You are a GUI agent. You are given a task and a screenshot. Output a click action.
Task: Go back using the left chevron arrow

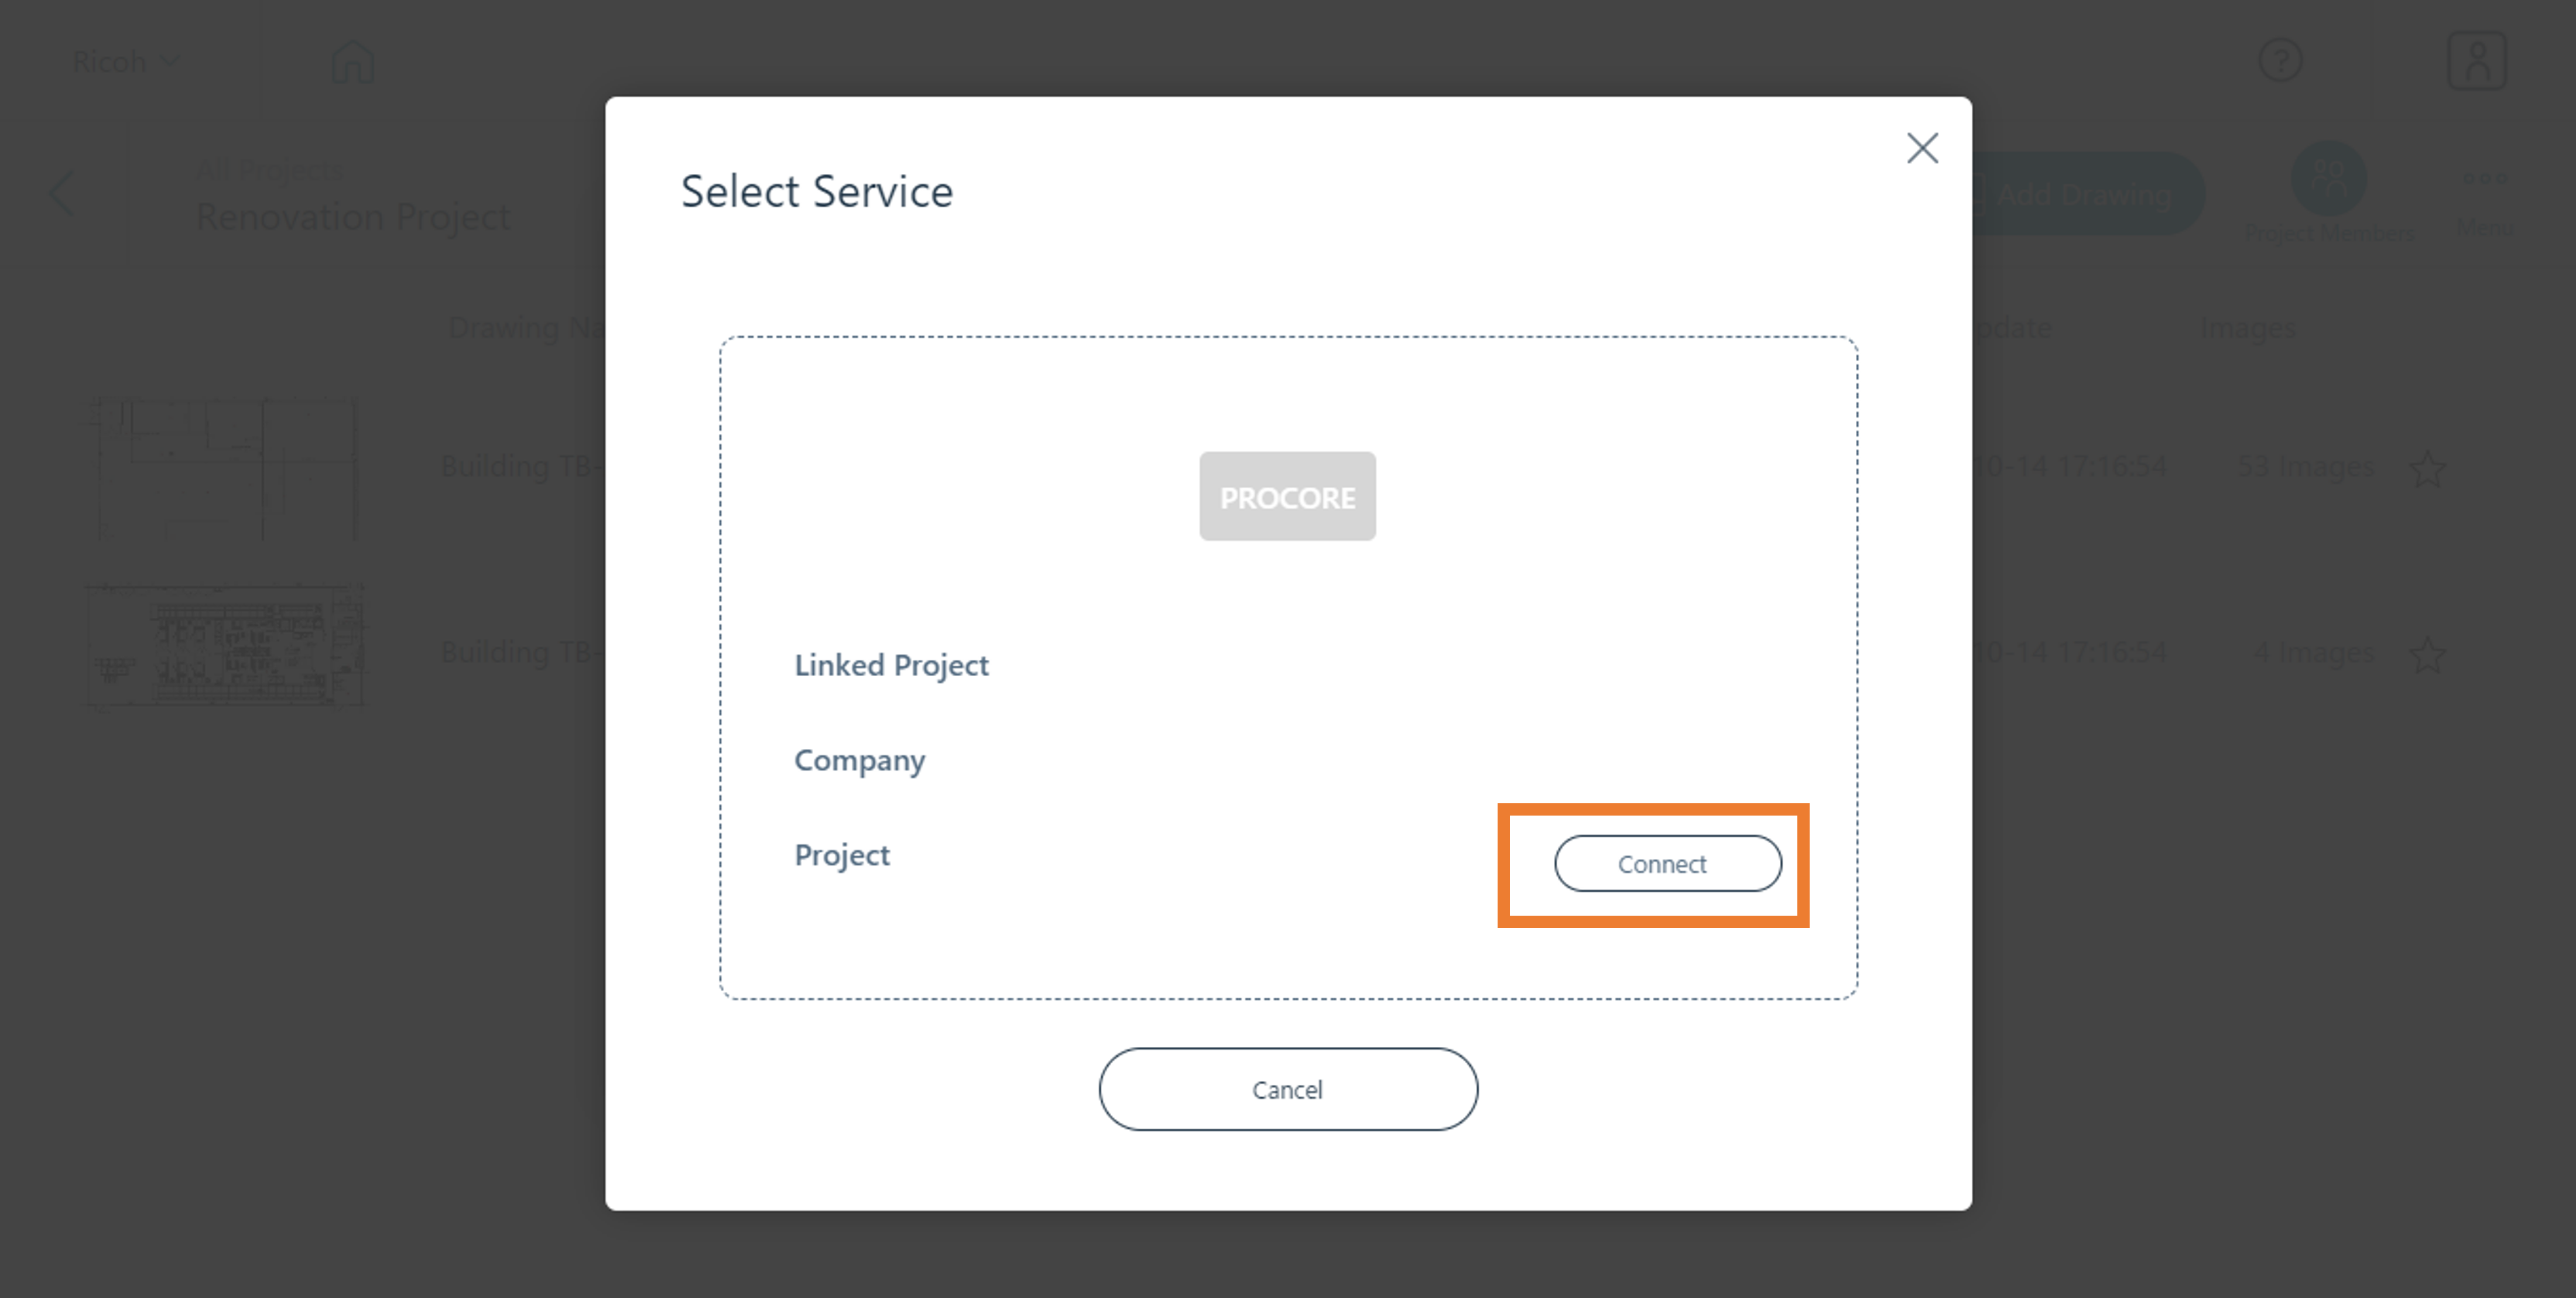[62, 191]
